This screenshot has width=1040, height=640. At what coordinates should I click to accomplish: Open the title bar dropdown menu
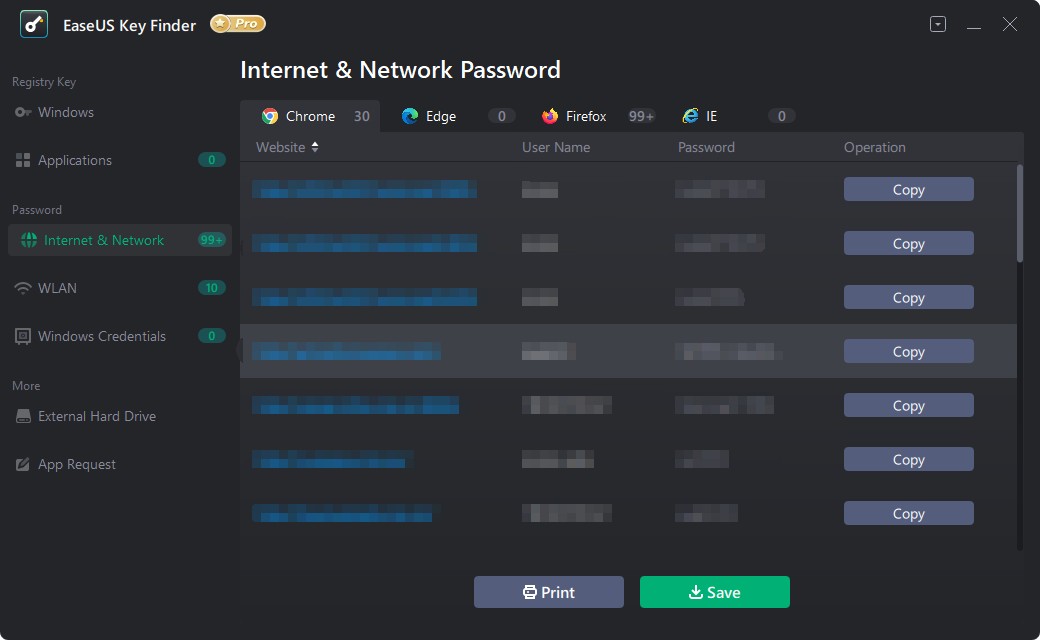pyautogui.click(x=937, y=25)
